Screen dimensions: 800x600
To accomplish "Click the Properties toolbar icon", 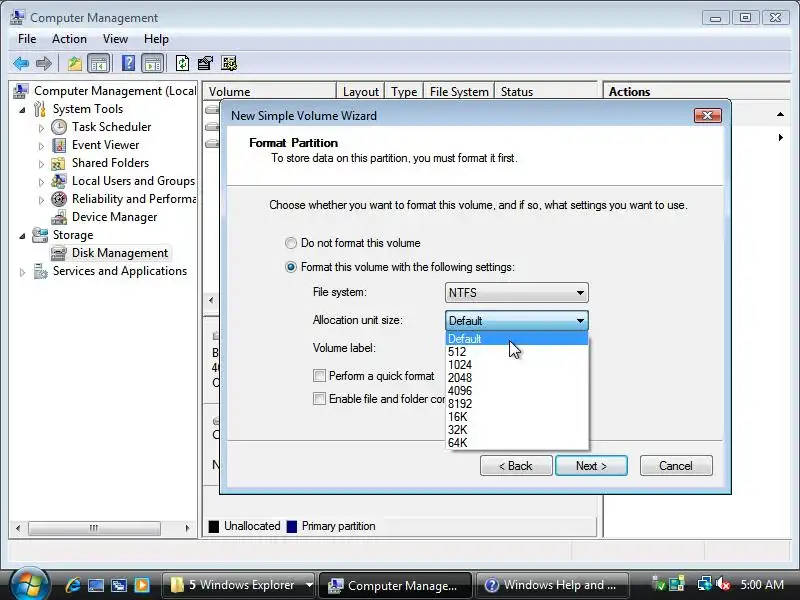I will click(x=205, y=63).
